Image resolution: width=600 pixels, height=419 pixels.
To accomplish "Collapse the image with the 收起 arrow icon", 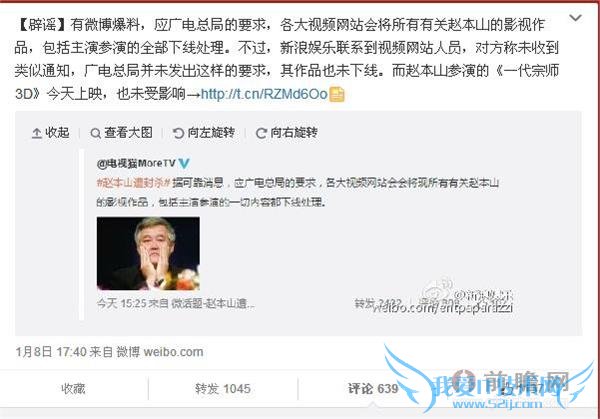I will (37, 133).
